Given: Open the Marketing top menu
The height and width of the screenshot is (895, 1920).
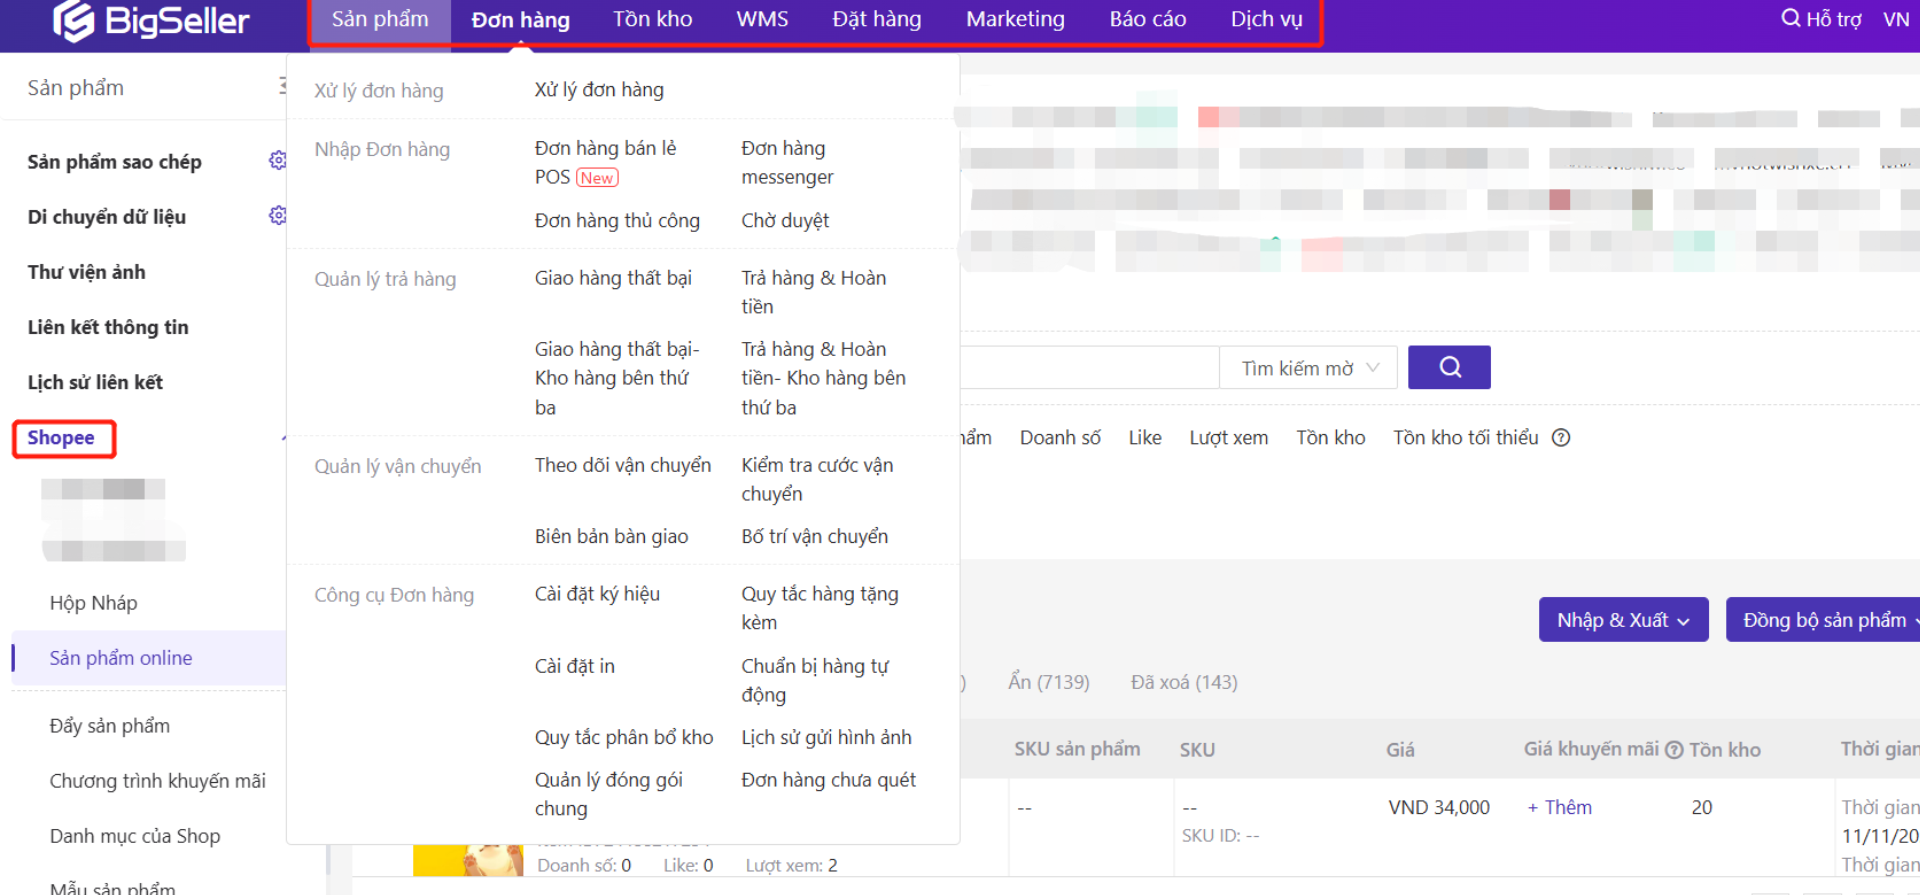Looking at the screenshot, I should click(x=1015, y=19).
